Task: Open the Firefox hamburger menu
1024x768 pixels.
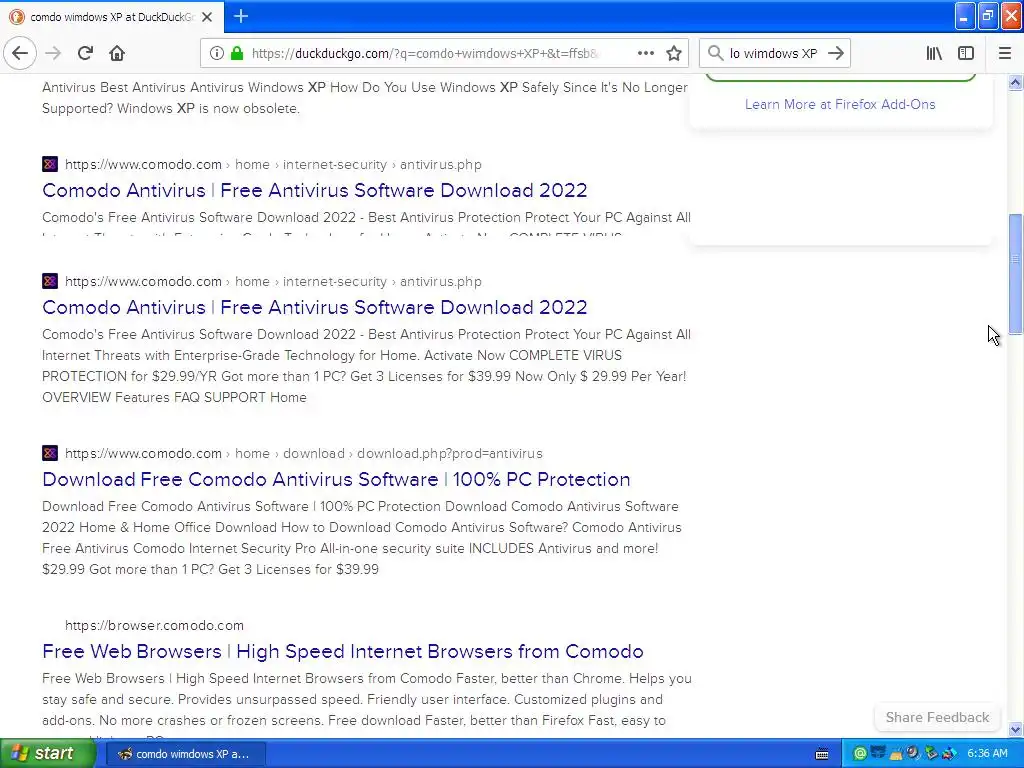Action: (x=1004, y=54)
